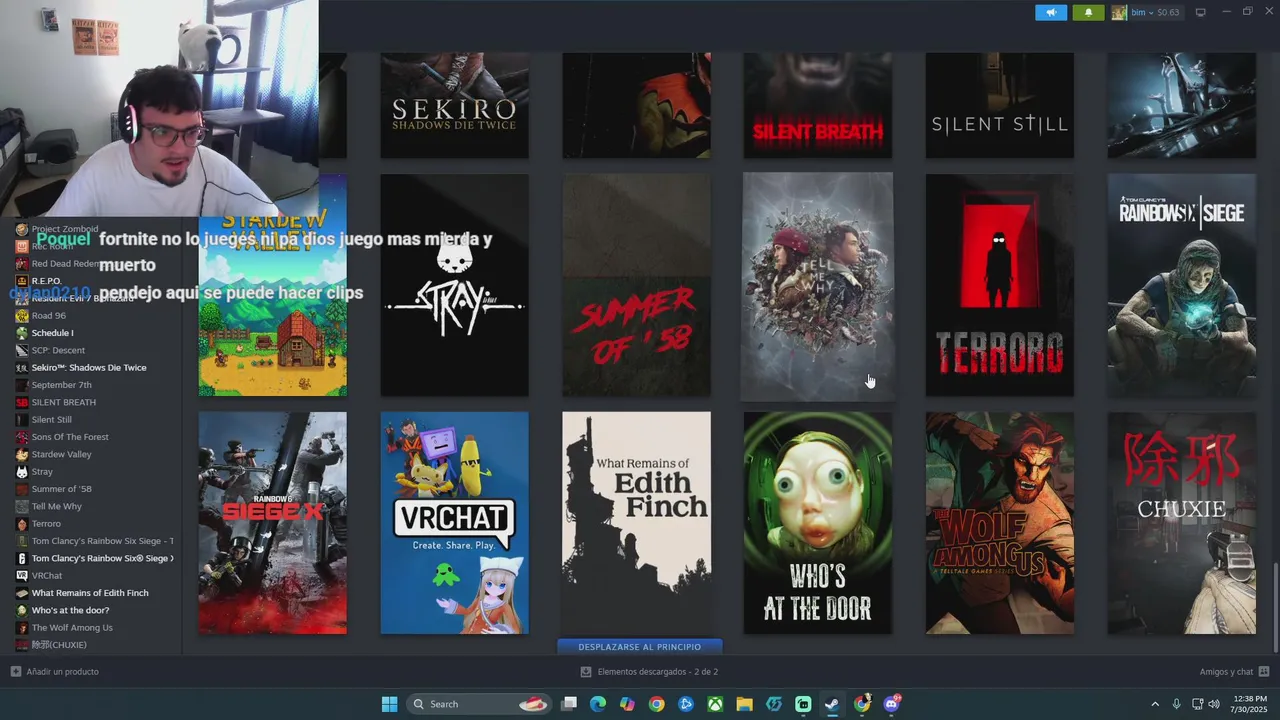Click the library vertical scrollbar thumb
This screenshot has height=720, width=1280.
1274,607
